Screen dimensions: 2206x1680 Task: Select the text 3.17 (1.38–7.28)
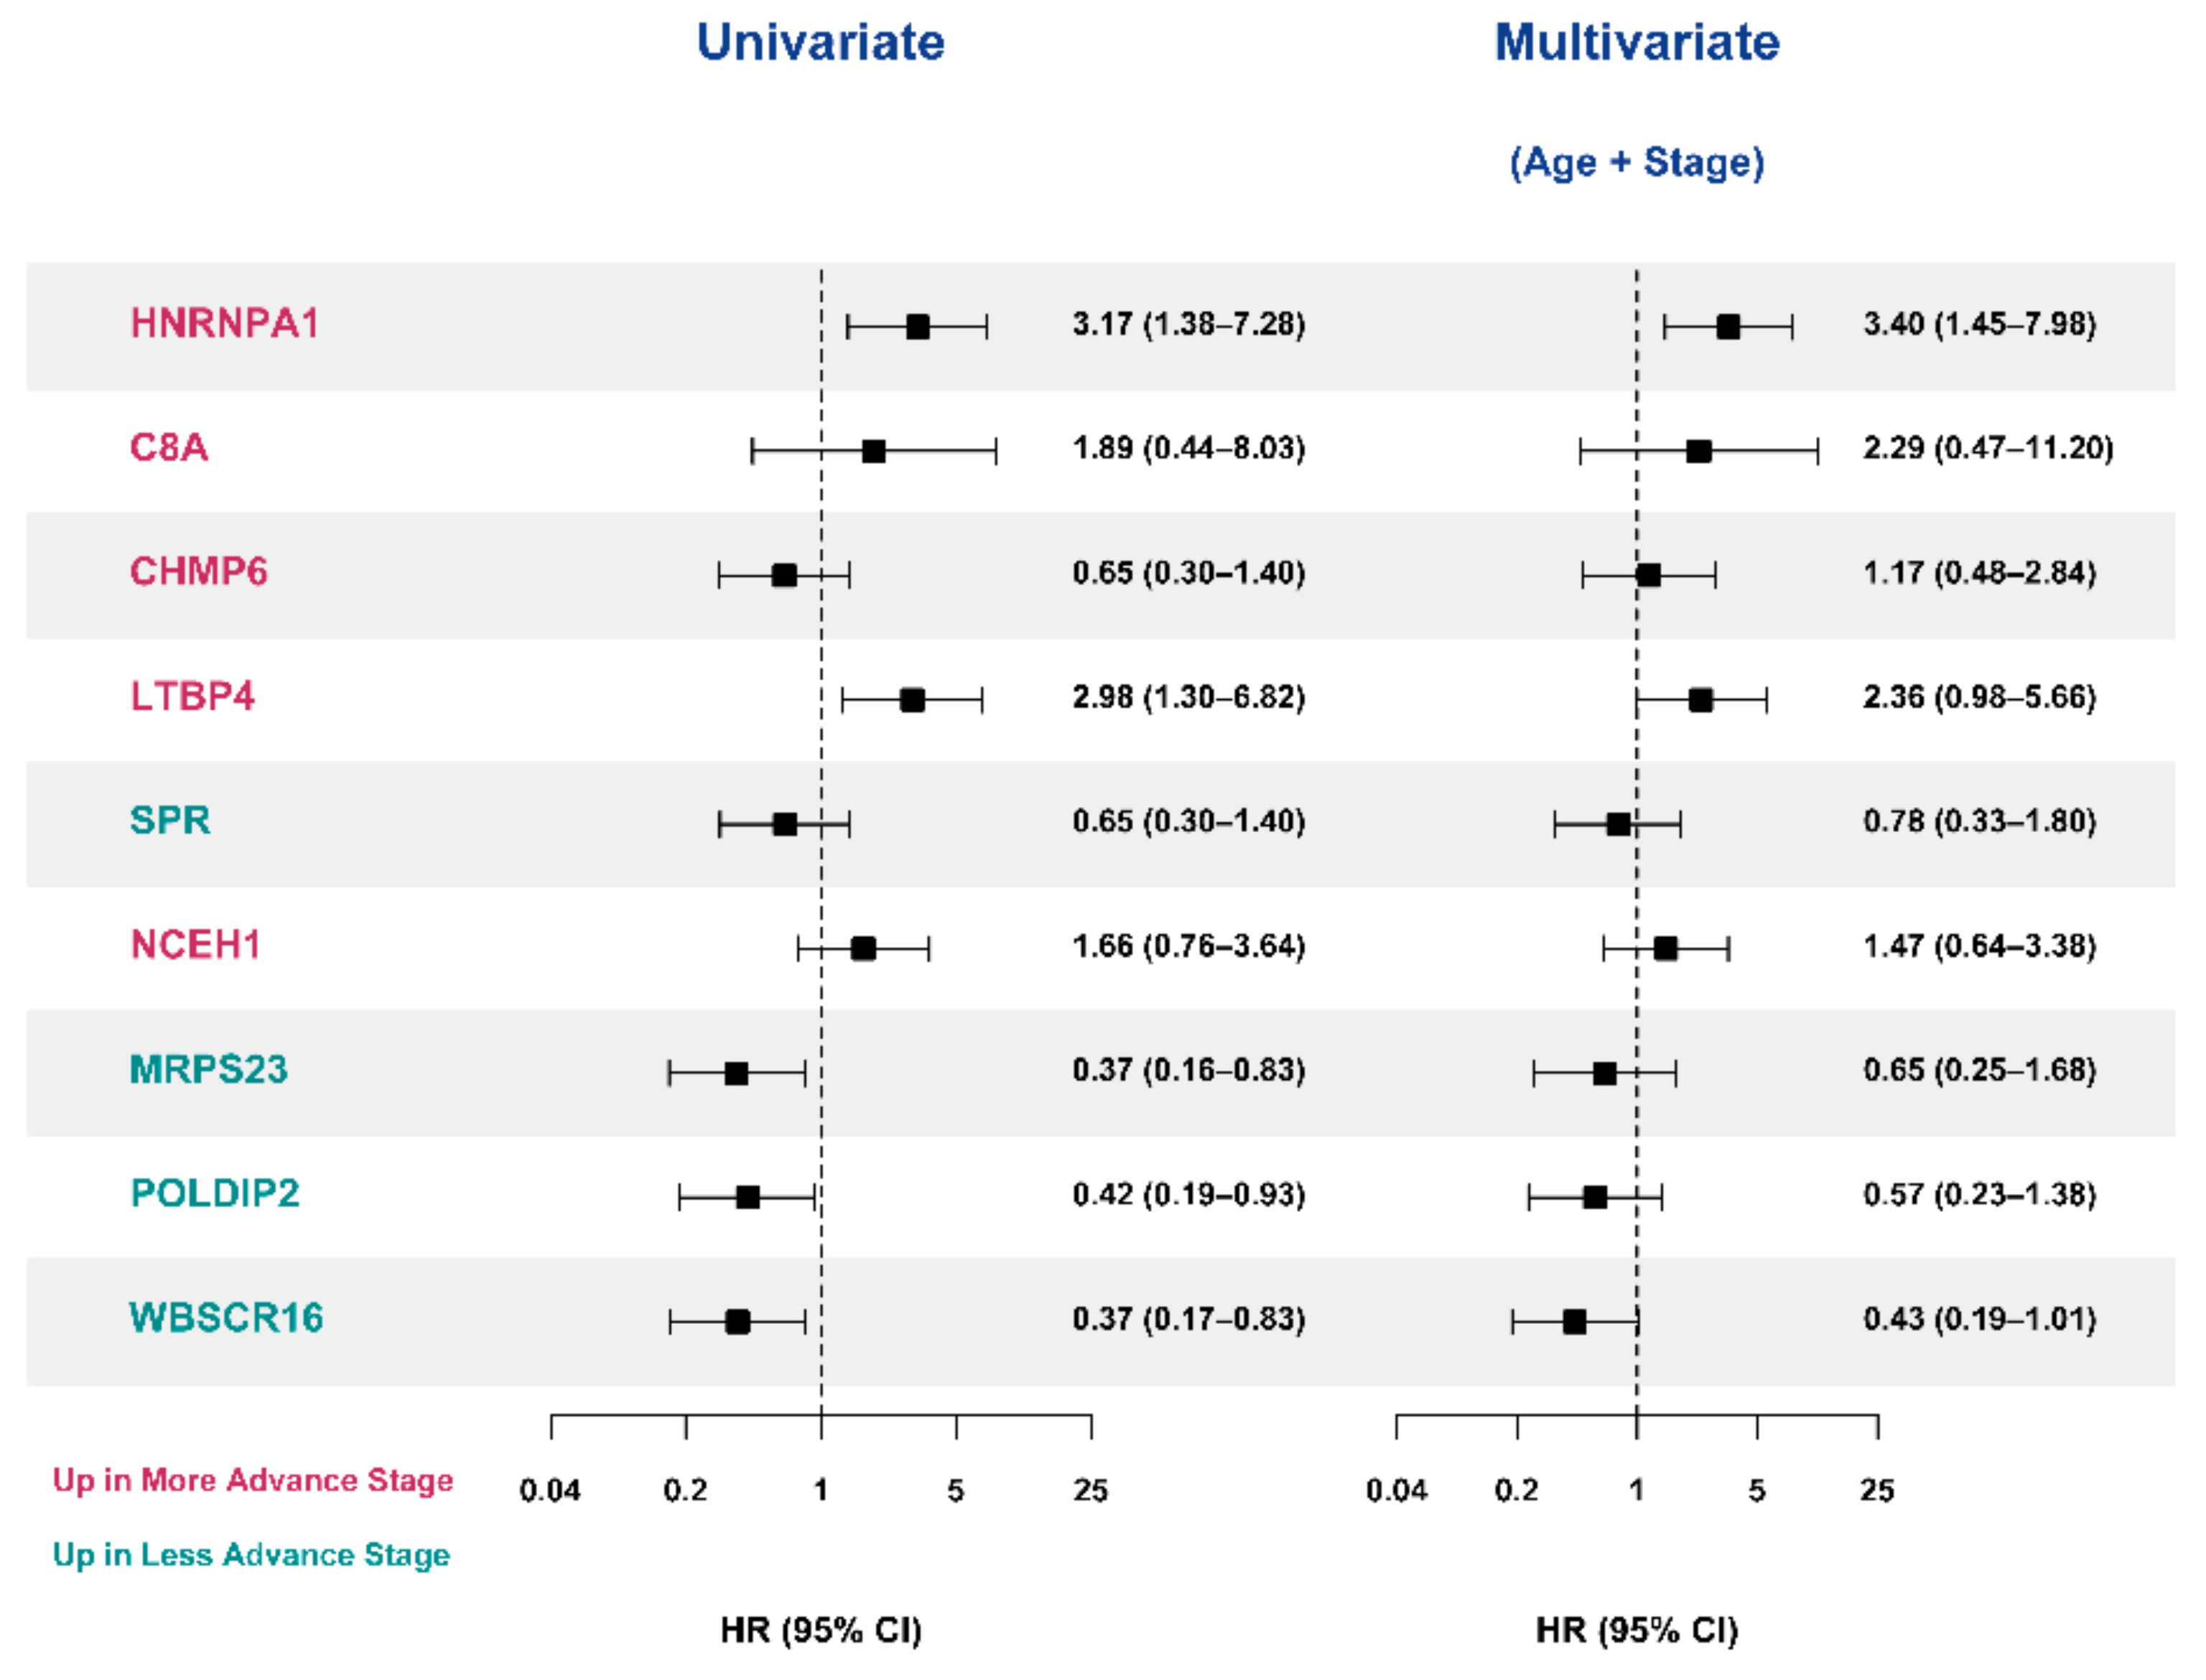click(1188, 325)
